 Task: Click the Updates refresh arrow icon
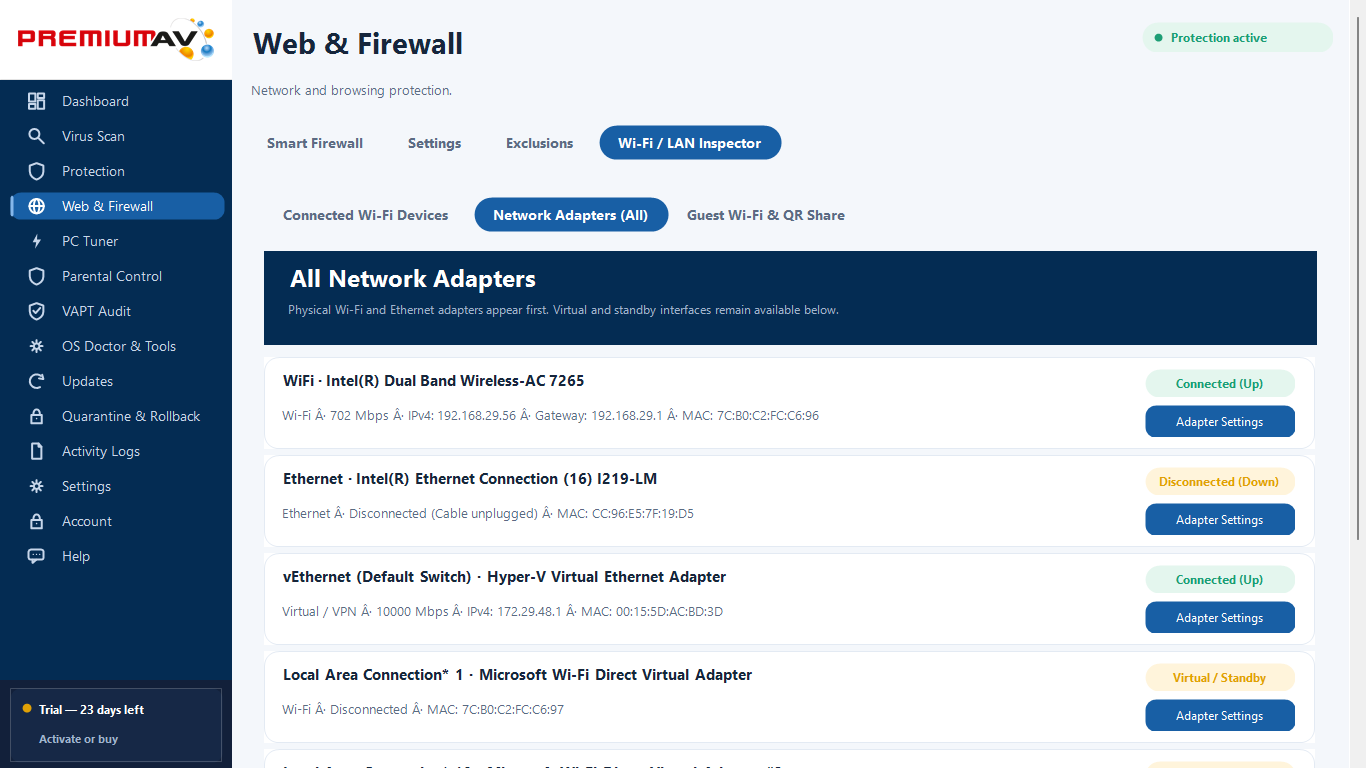tap(37, 381)
